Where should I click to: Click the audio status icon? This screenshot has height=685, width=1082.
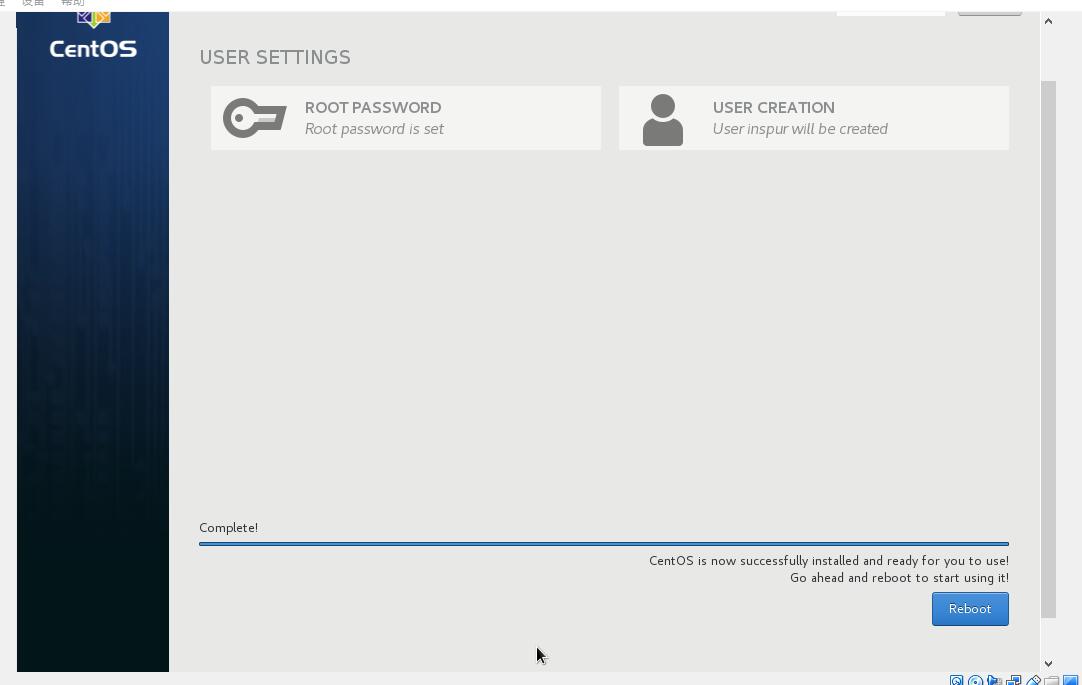click(994, 681)
